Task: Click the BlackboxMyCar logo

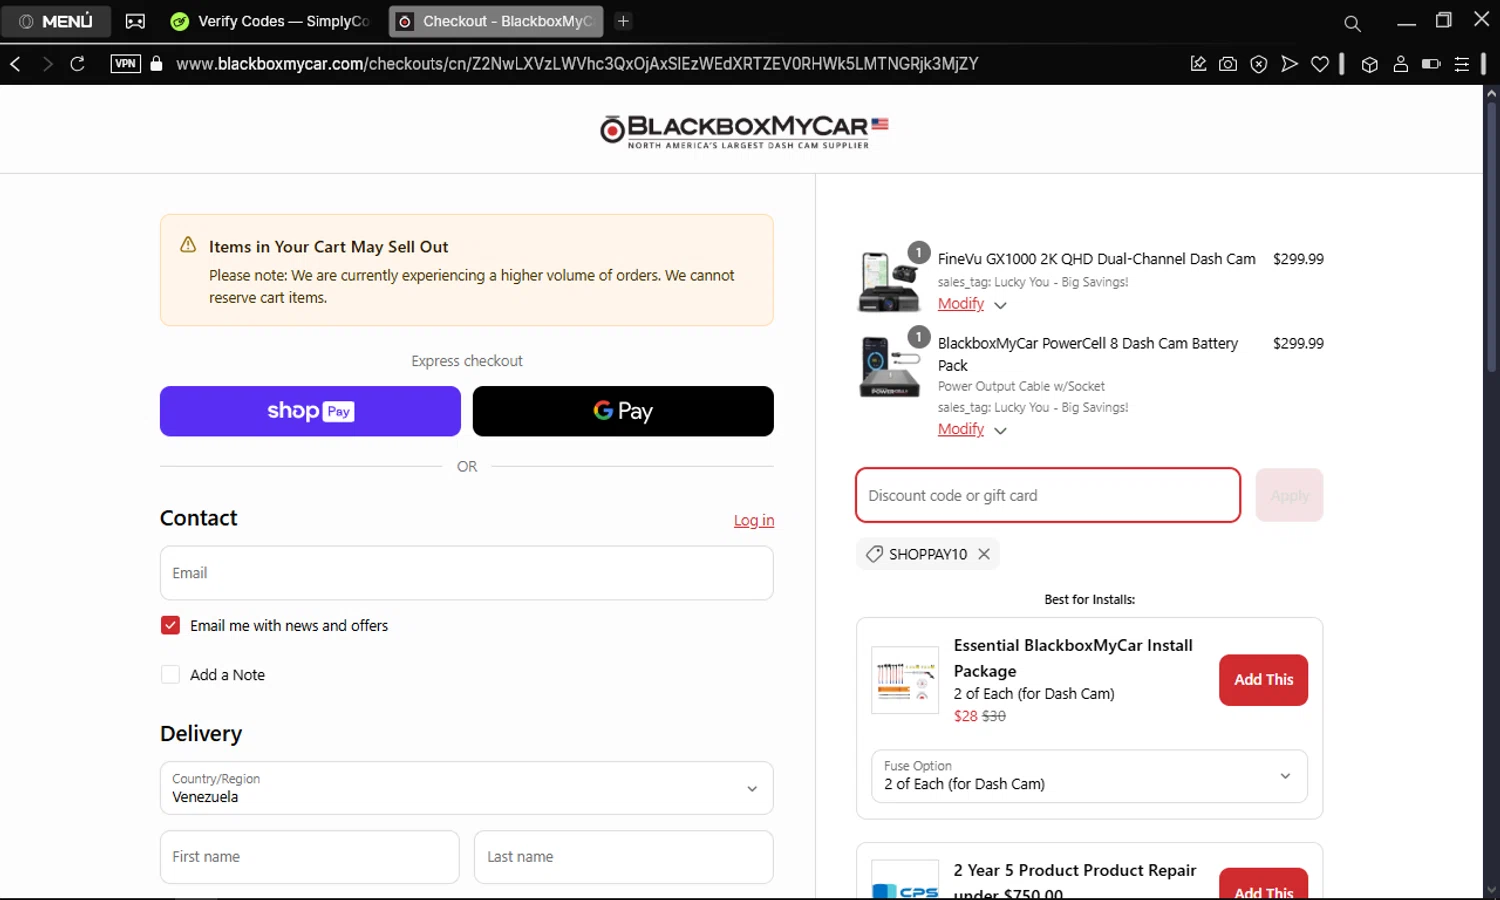Action: point(744,130)
